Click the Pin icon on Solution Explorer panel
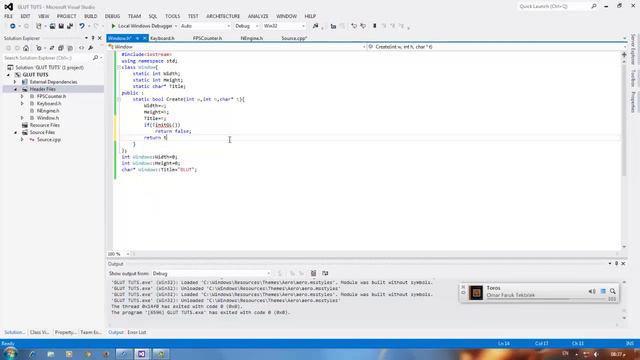This screenshot has width=640, height=360. coord(93,38)
